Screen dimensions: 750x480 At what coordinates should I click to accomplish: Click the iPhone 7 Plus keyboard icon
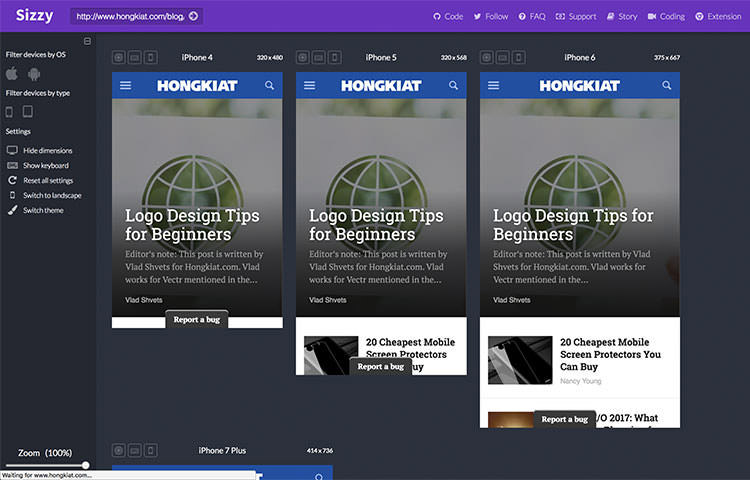tap(135, 450)
